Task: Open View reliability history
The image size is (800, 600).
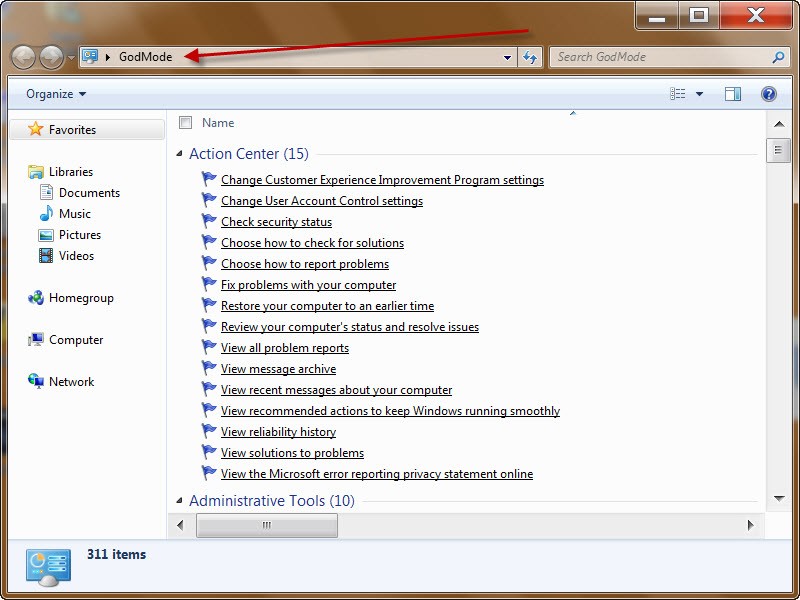Action: click(278, 432)
